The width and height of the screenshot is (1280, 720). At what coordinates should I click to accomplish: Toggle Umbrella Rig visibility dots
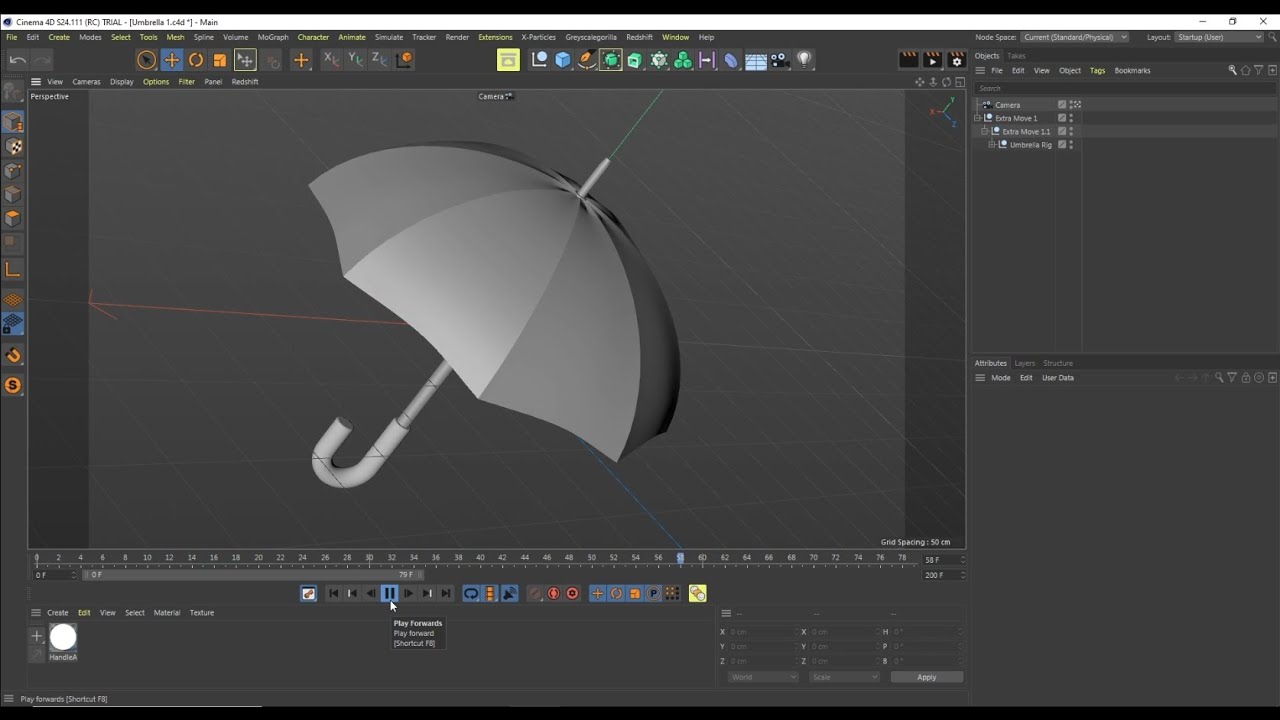click(x=1071, y=145)
